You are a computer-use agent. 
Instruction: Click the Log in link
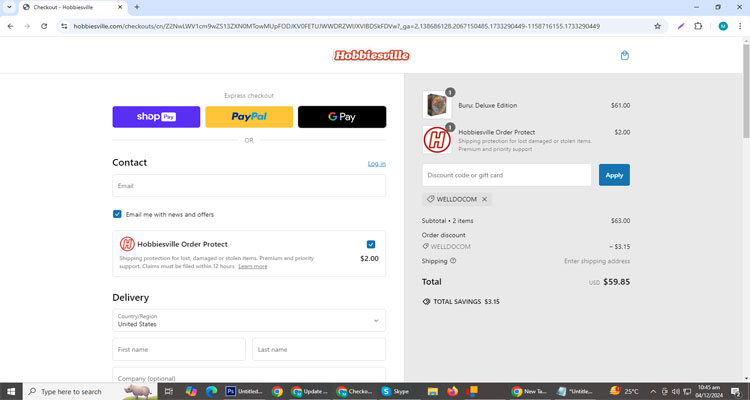[x=376, y=163]
